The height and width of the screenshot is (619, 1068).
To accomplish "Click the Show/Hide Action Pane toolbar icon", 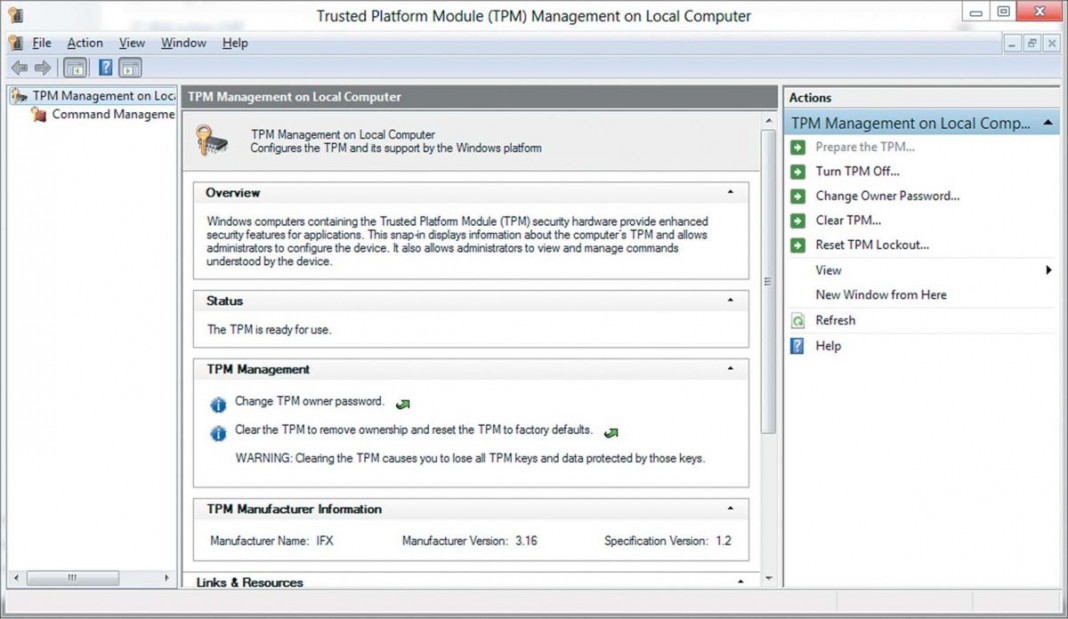I will tap(130, 68).
